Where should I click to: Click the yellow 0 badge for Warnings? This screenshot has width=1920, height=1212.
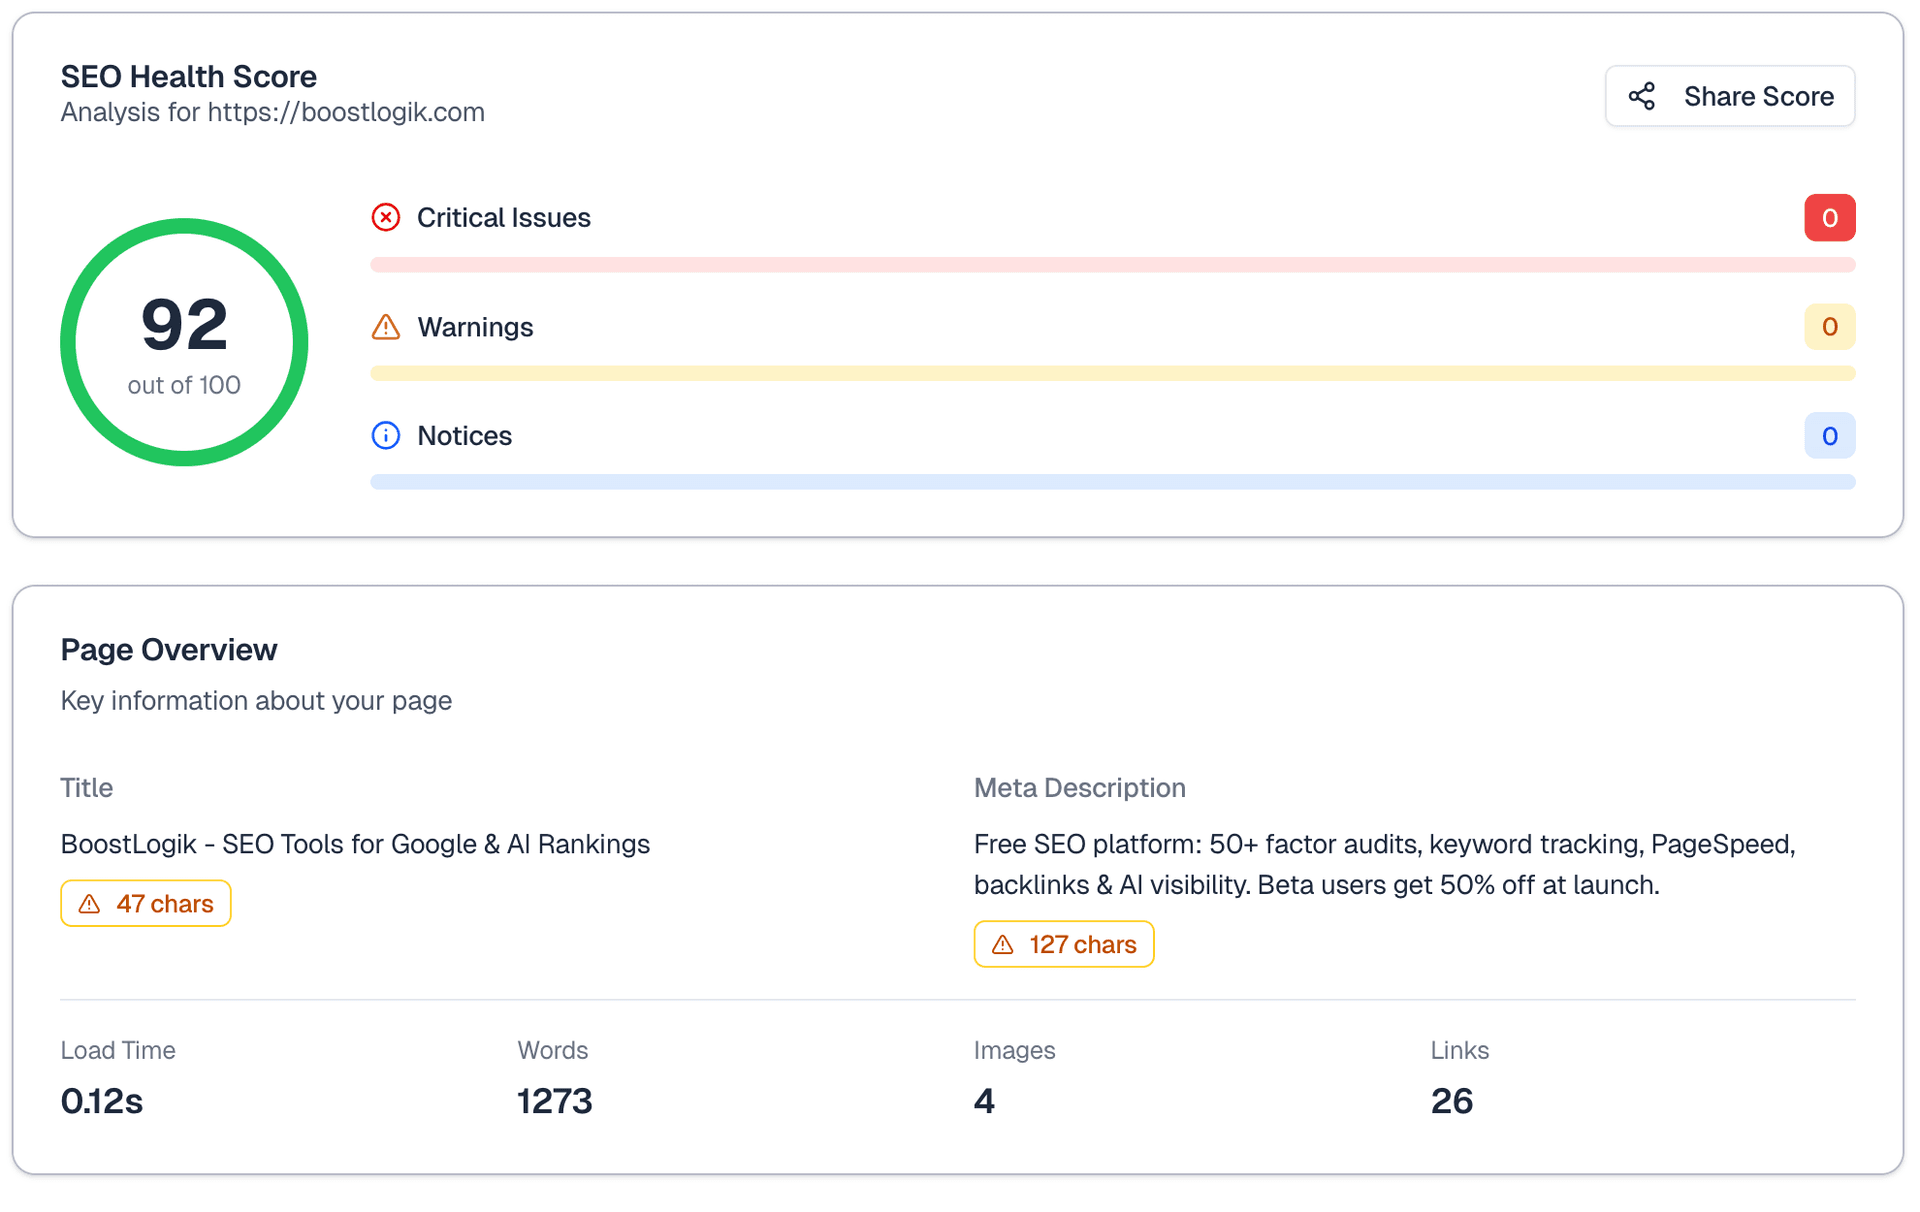click(x=1830, y=326)
